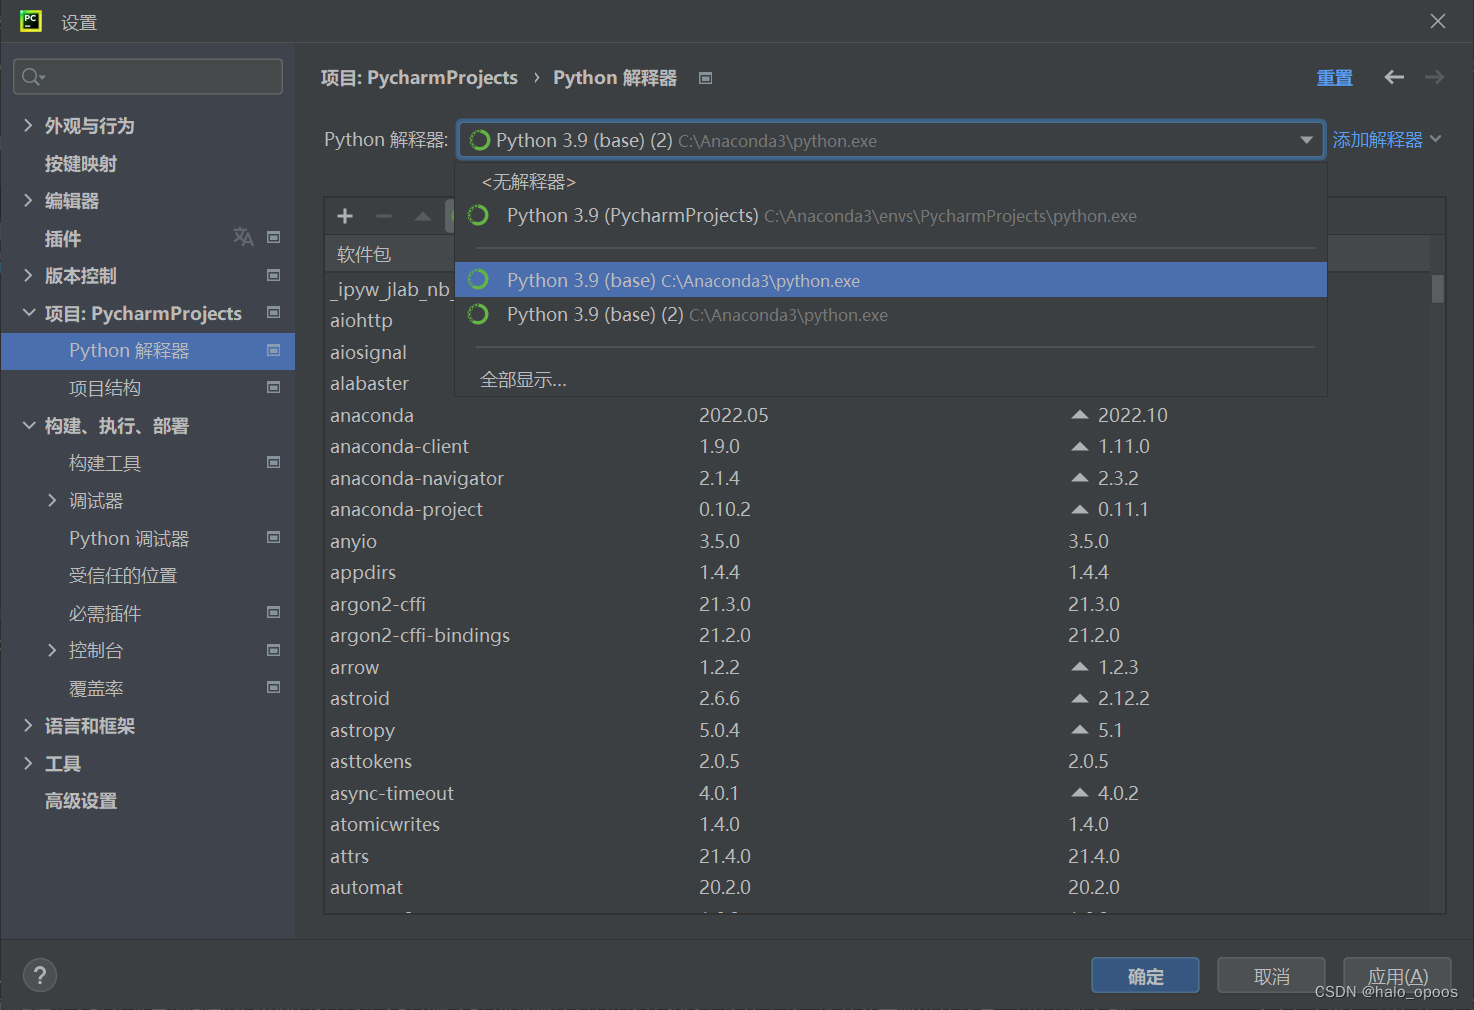Choose 全部显示... option

tap(890, 379)
